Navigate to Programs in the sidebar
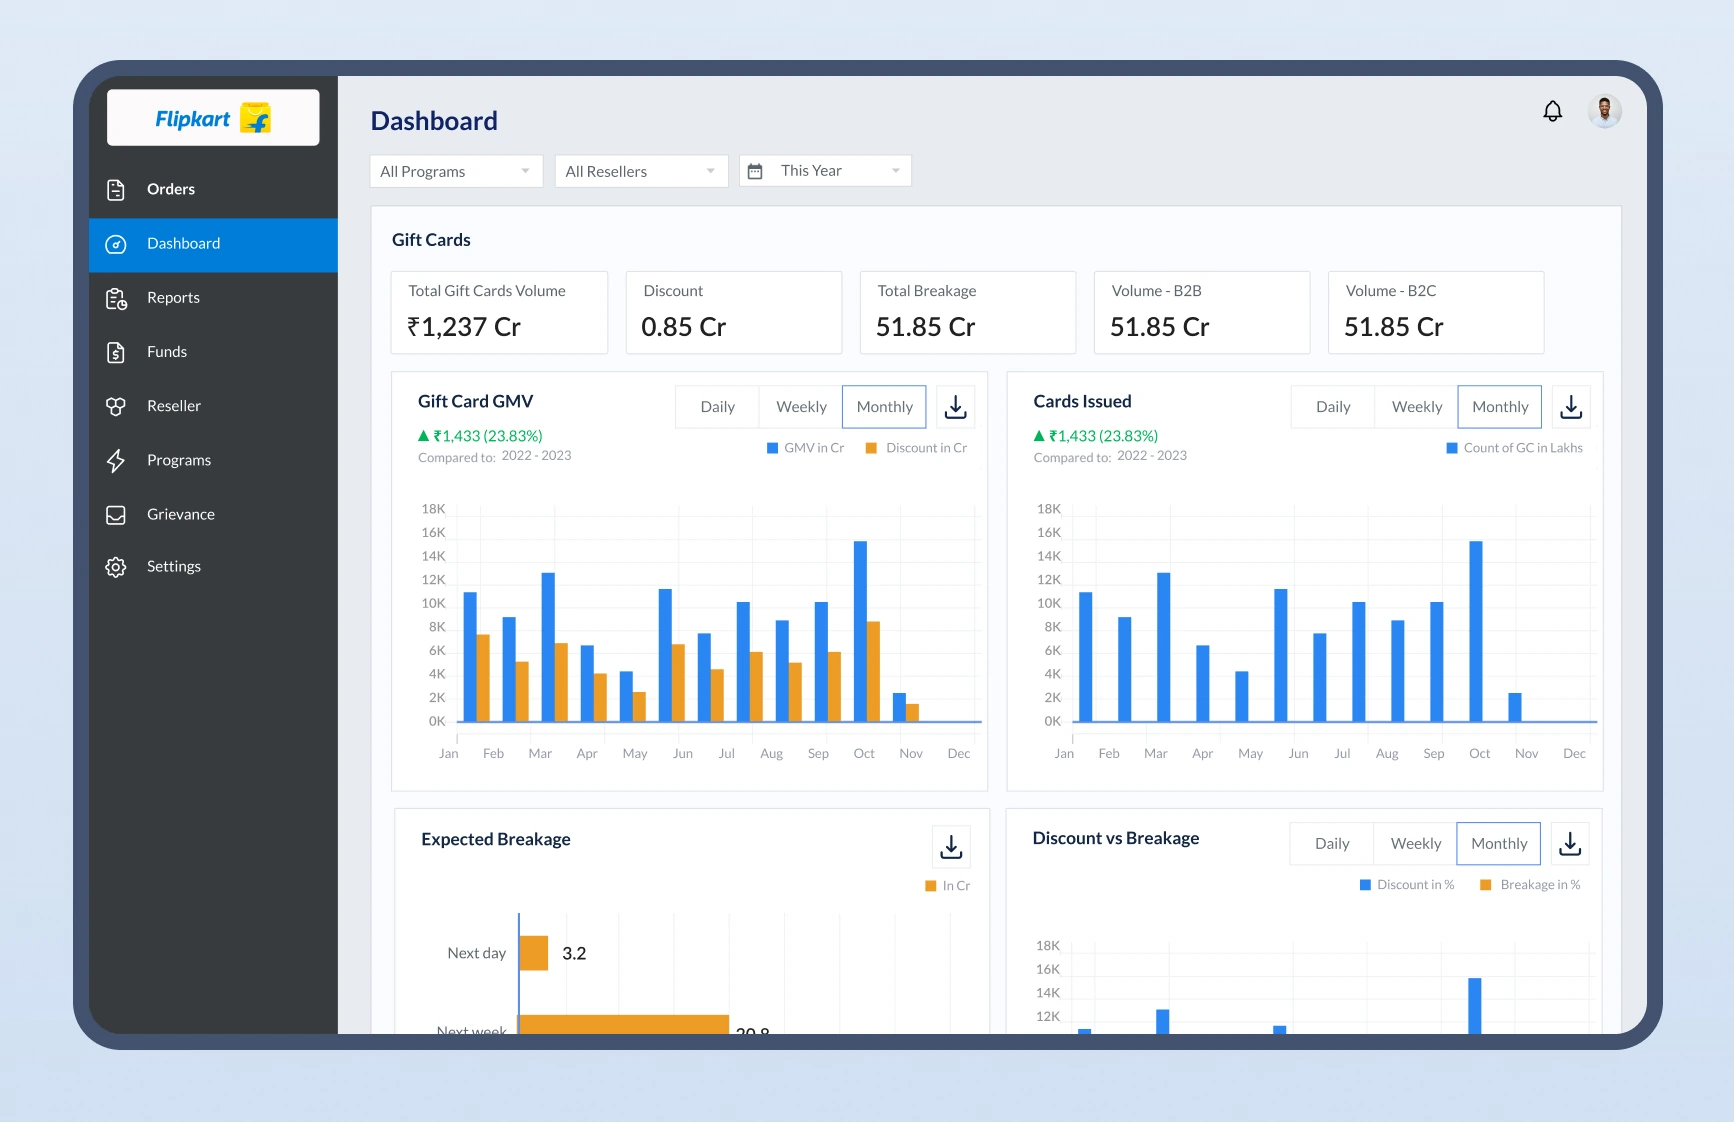 pyautogui.click(x=213, y=460)
